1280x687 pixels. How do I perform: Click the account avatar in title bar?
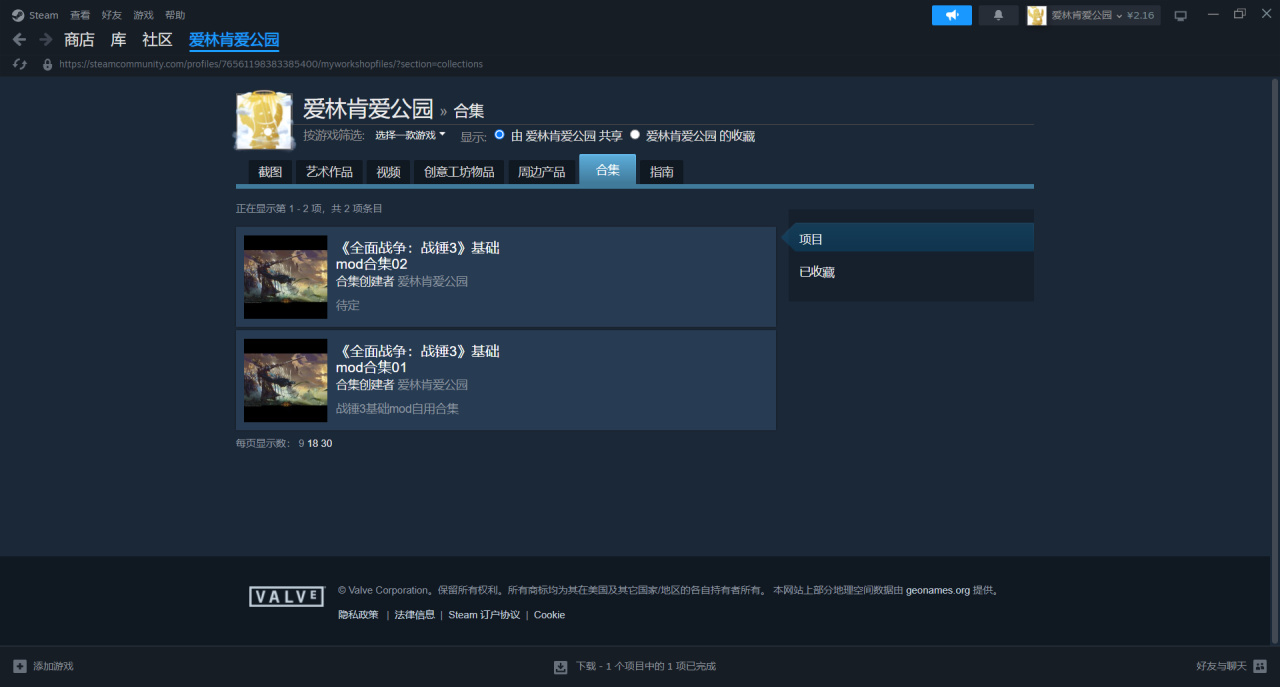click(x=1036, y=15)
